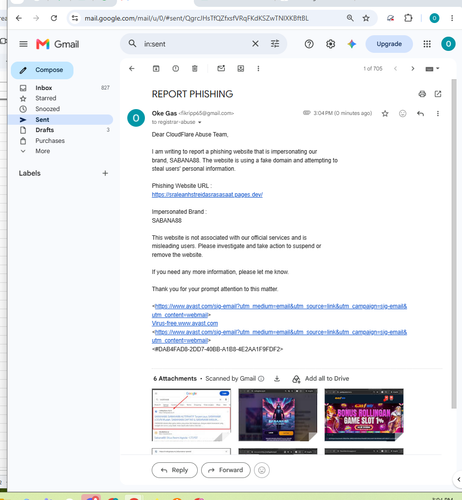Click the Move to icon in toolbar
Viewport: 462px width, 500px height.
click(241, 69)
